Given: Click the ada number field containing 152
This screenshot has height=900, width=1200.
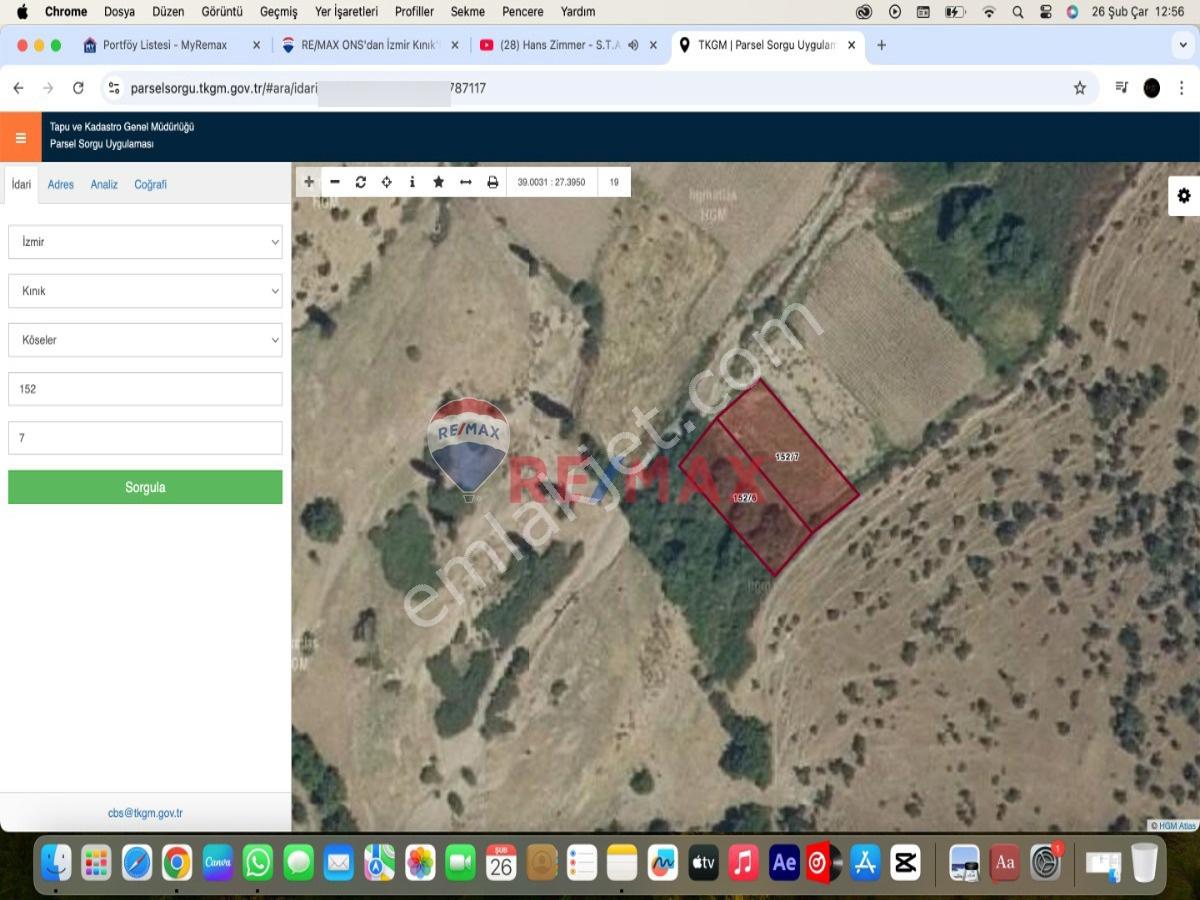Looking at the screenshot, I should [x=145, y=389].
